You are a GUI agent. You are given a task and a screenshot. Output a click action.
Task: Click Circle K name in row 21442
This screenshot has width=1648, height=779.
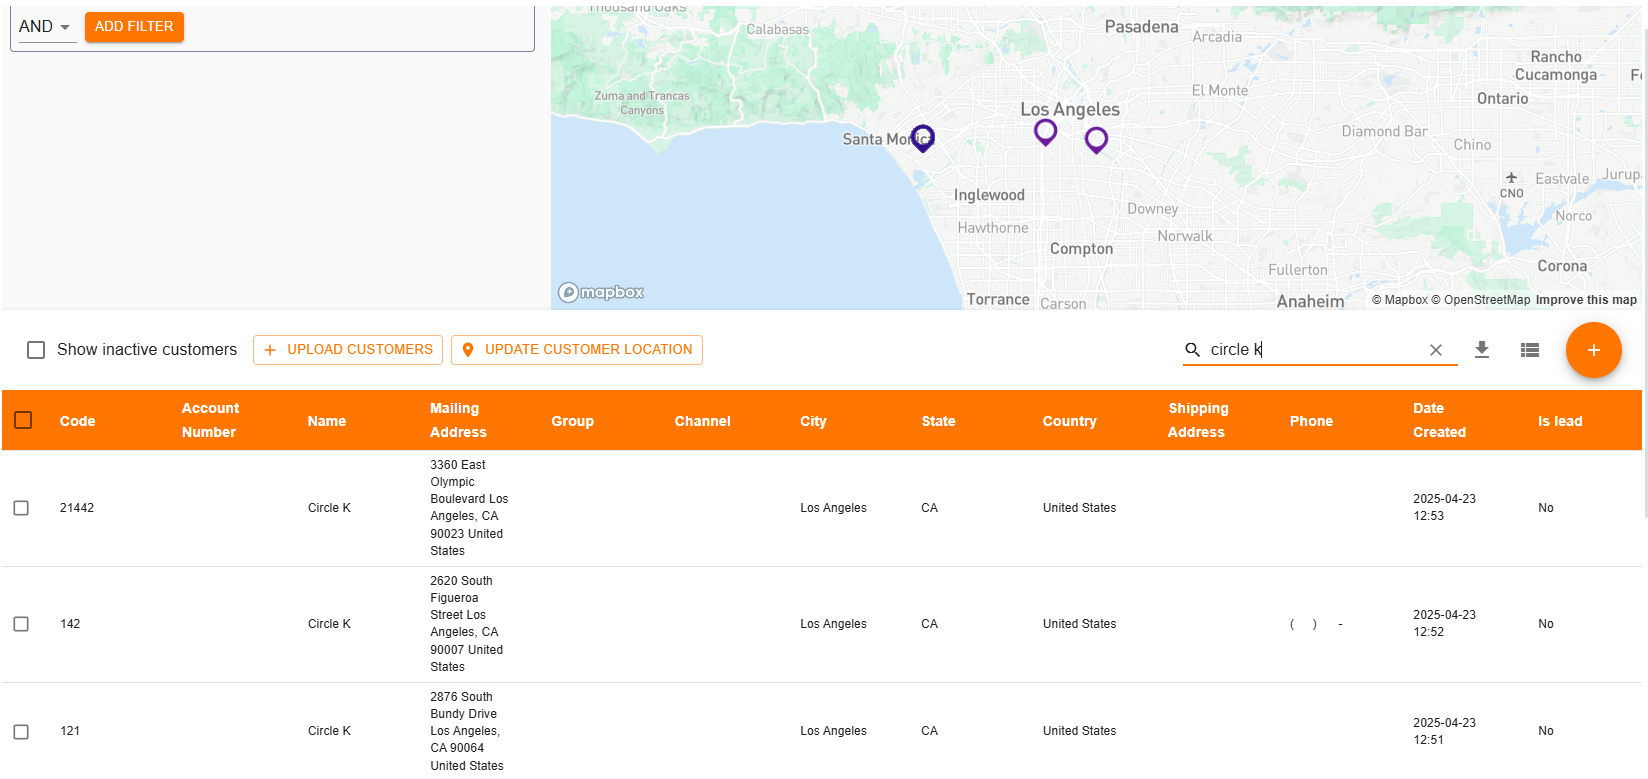click(x=329, y=508)
